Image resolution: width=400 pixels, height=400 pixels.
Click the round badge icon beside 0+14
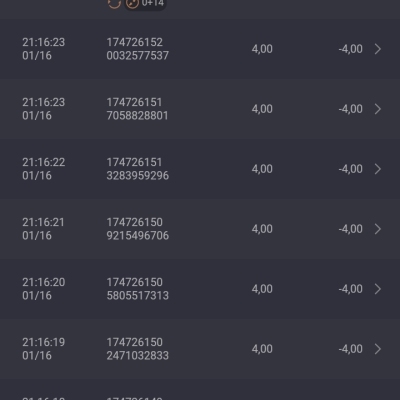[x=132, y=3]
